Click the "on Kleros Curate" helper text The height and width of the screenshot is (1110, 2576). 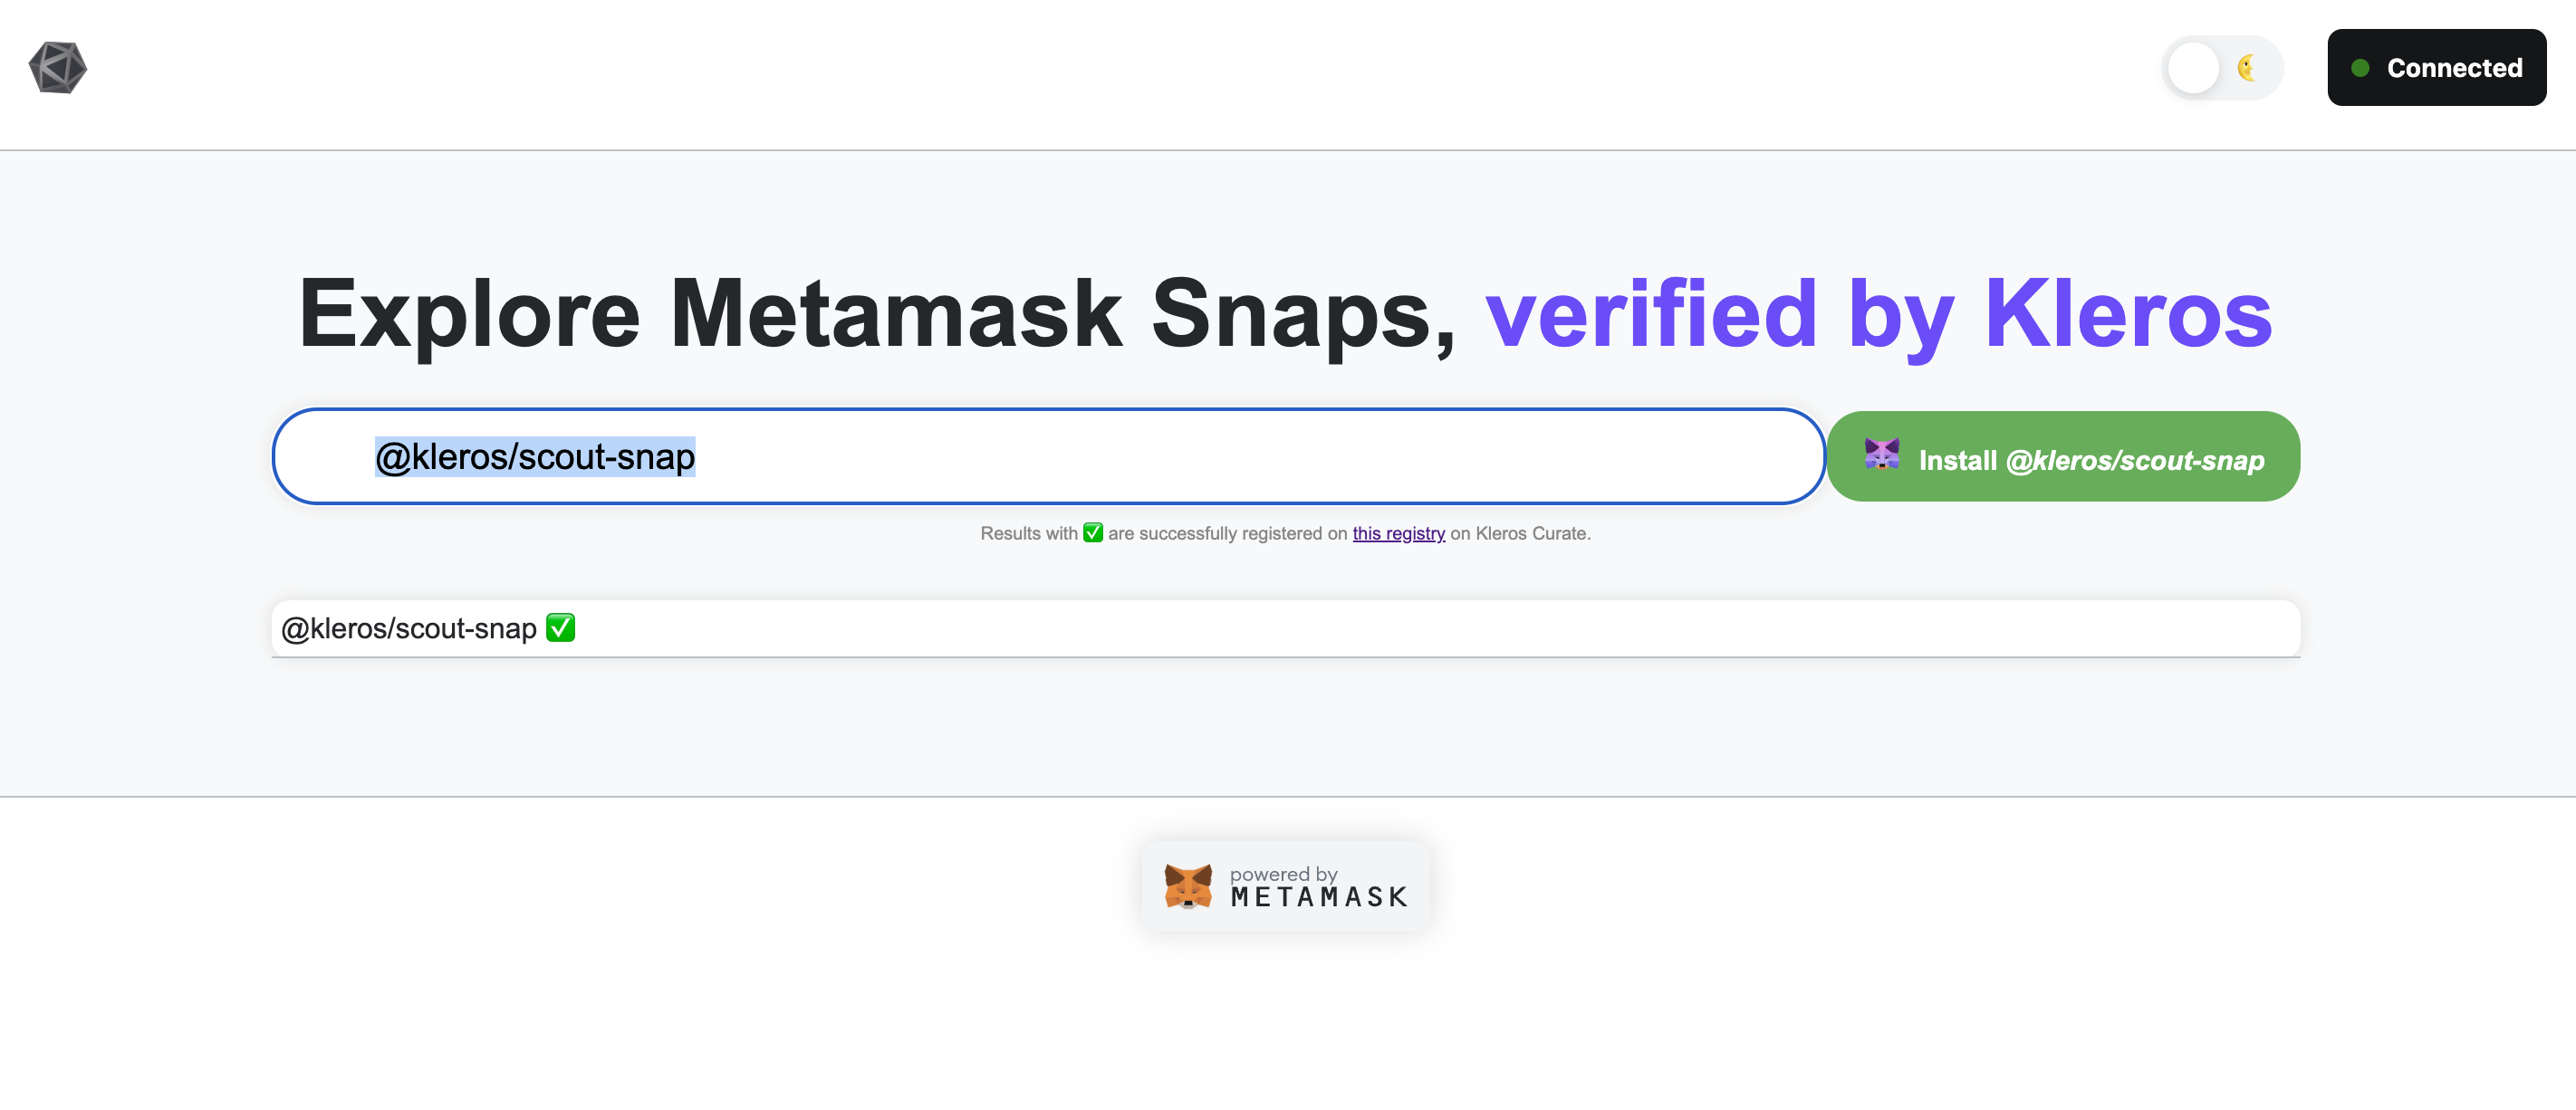click(1520, 533)
